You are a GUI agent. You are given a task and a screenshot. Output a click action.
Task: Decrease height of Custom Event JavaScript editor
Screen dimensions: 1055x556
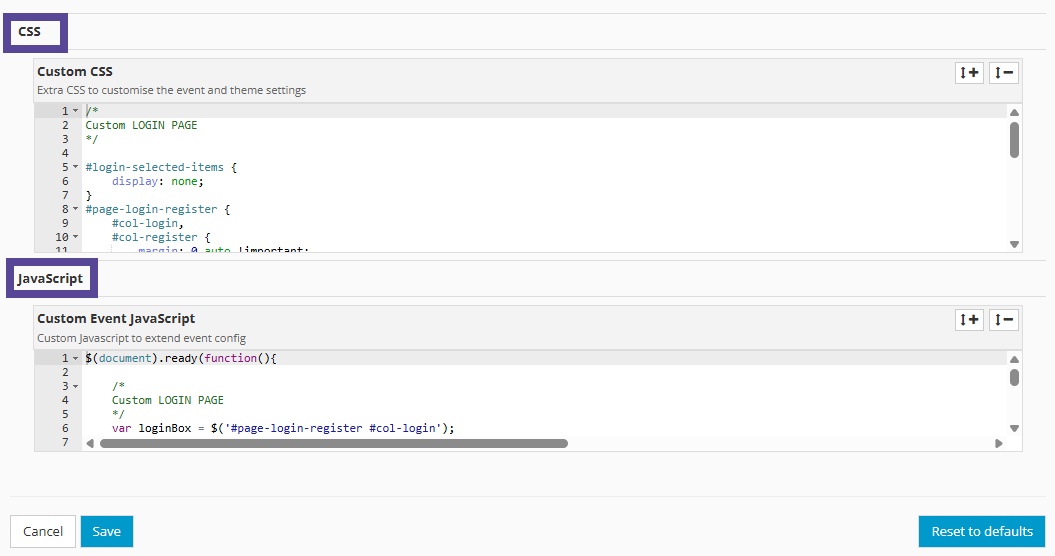click(x=1004, y=320)
